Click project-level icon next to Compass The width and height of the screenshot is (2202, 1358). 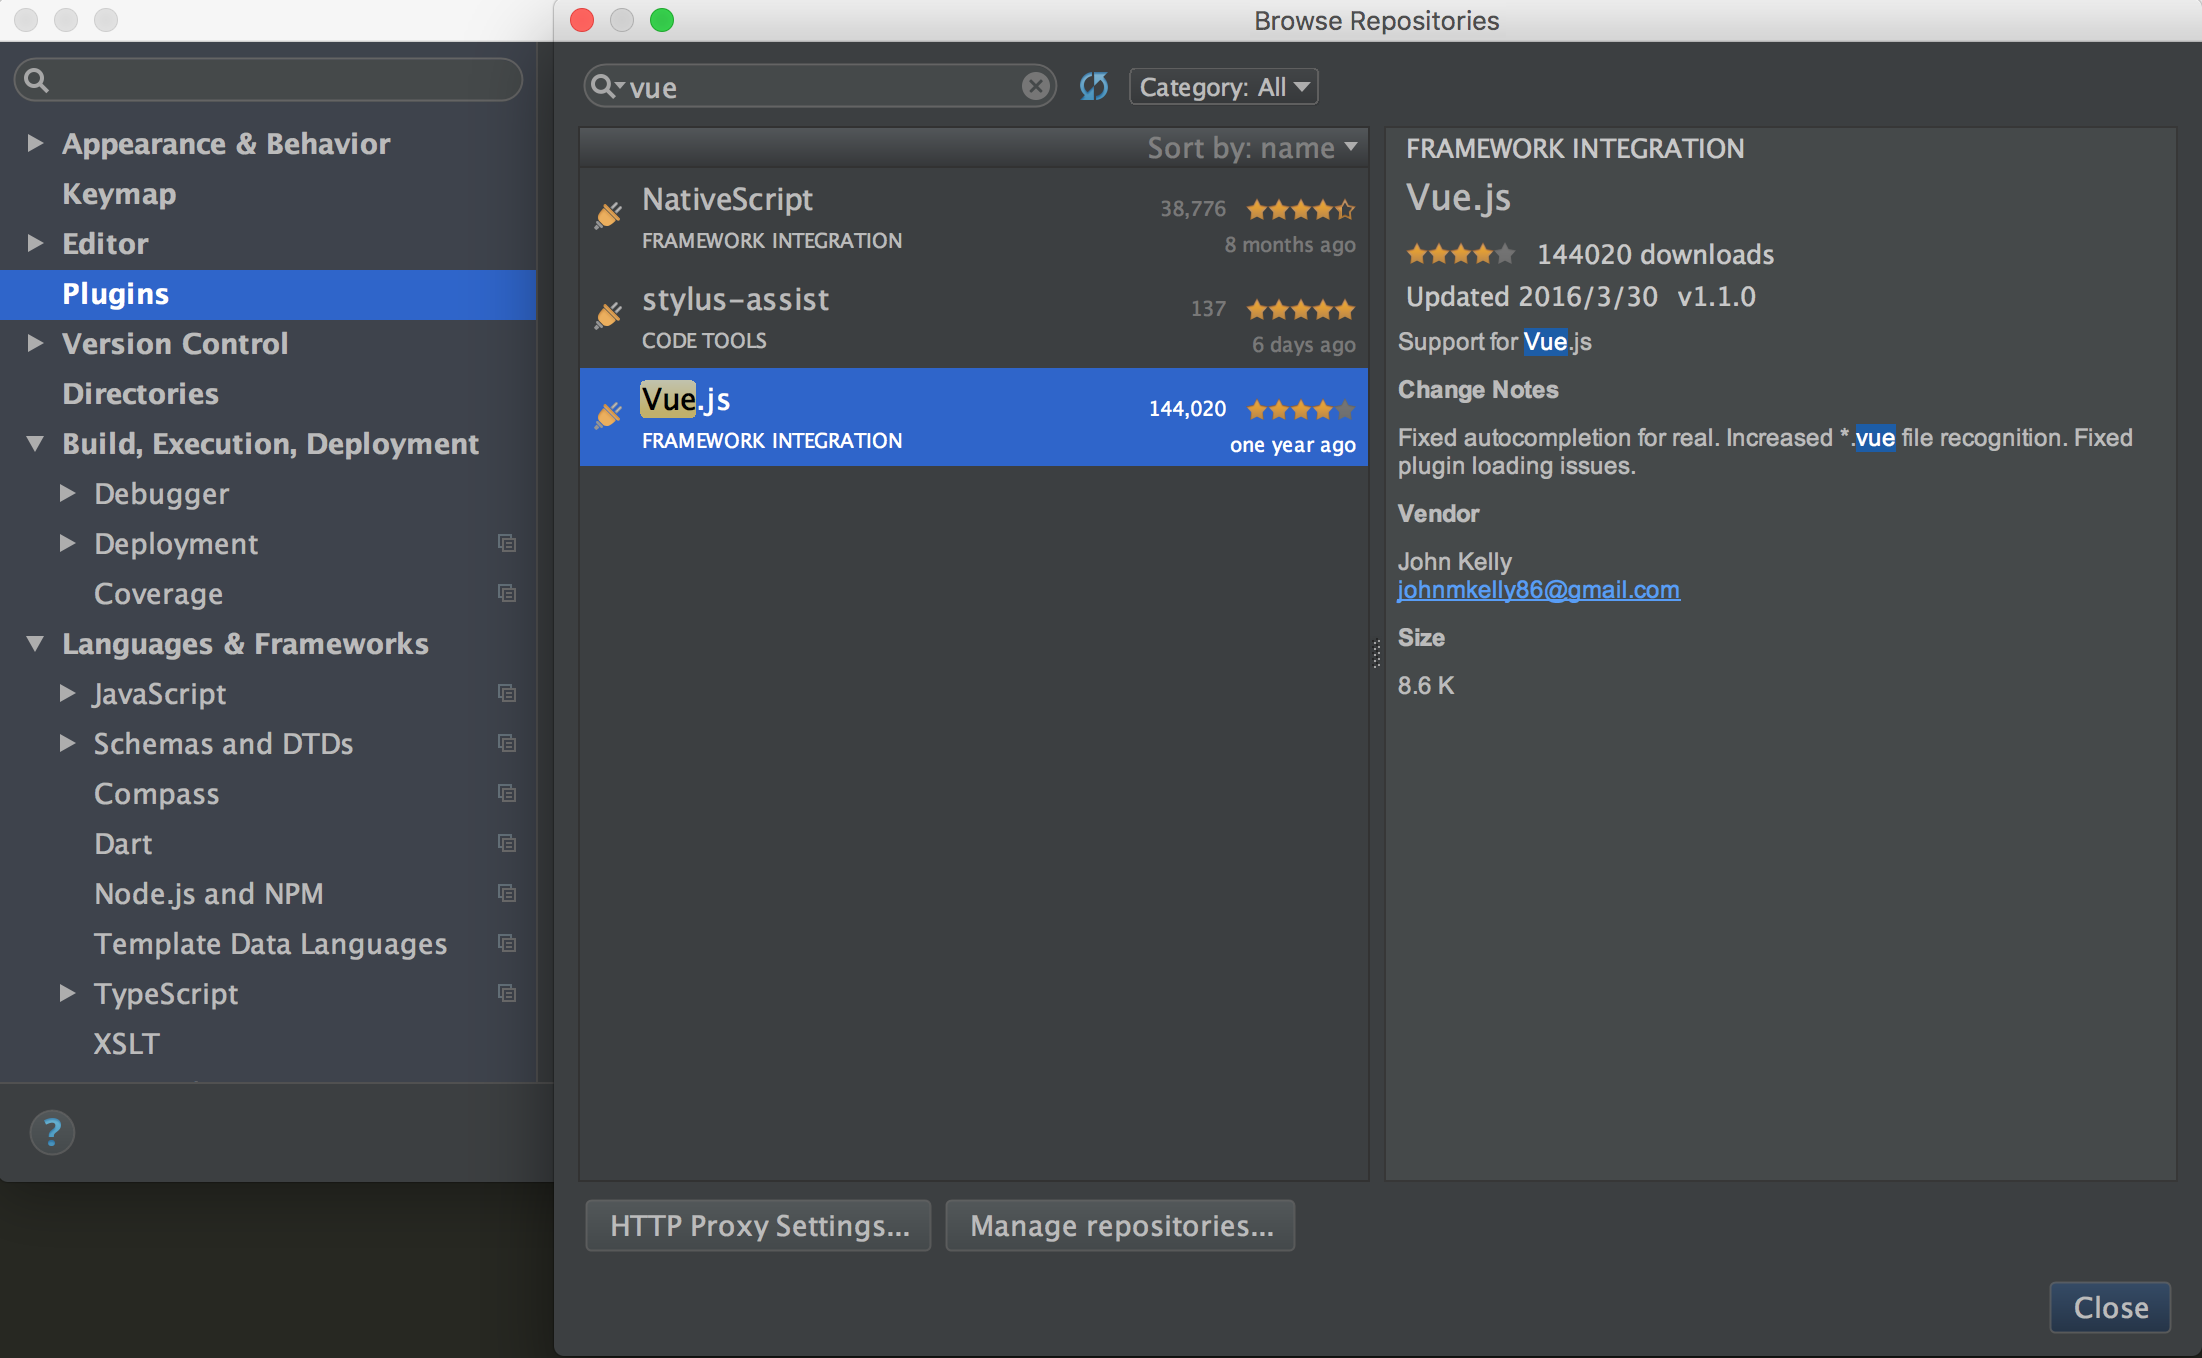(507, 793)
